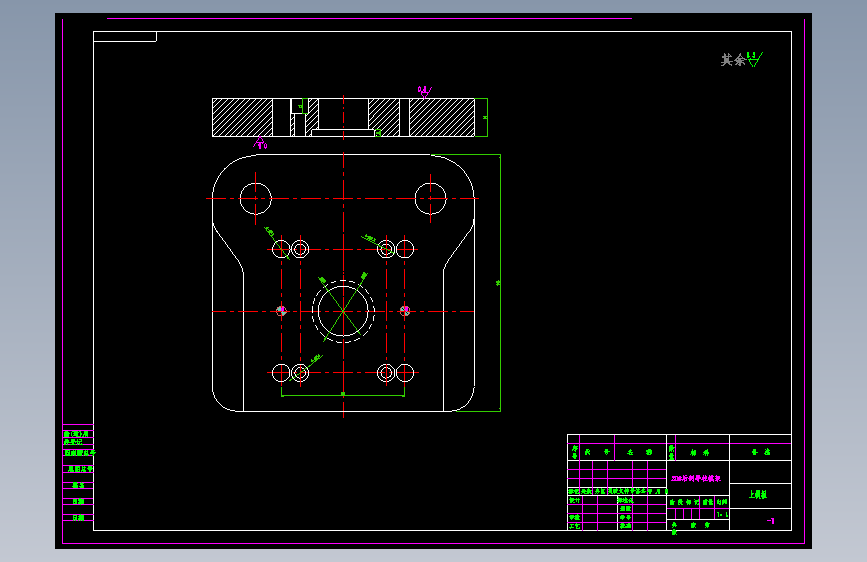This screenshot has width=867, height=562.
Task: Select the section view thickness dimension
Action: 484,117
